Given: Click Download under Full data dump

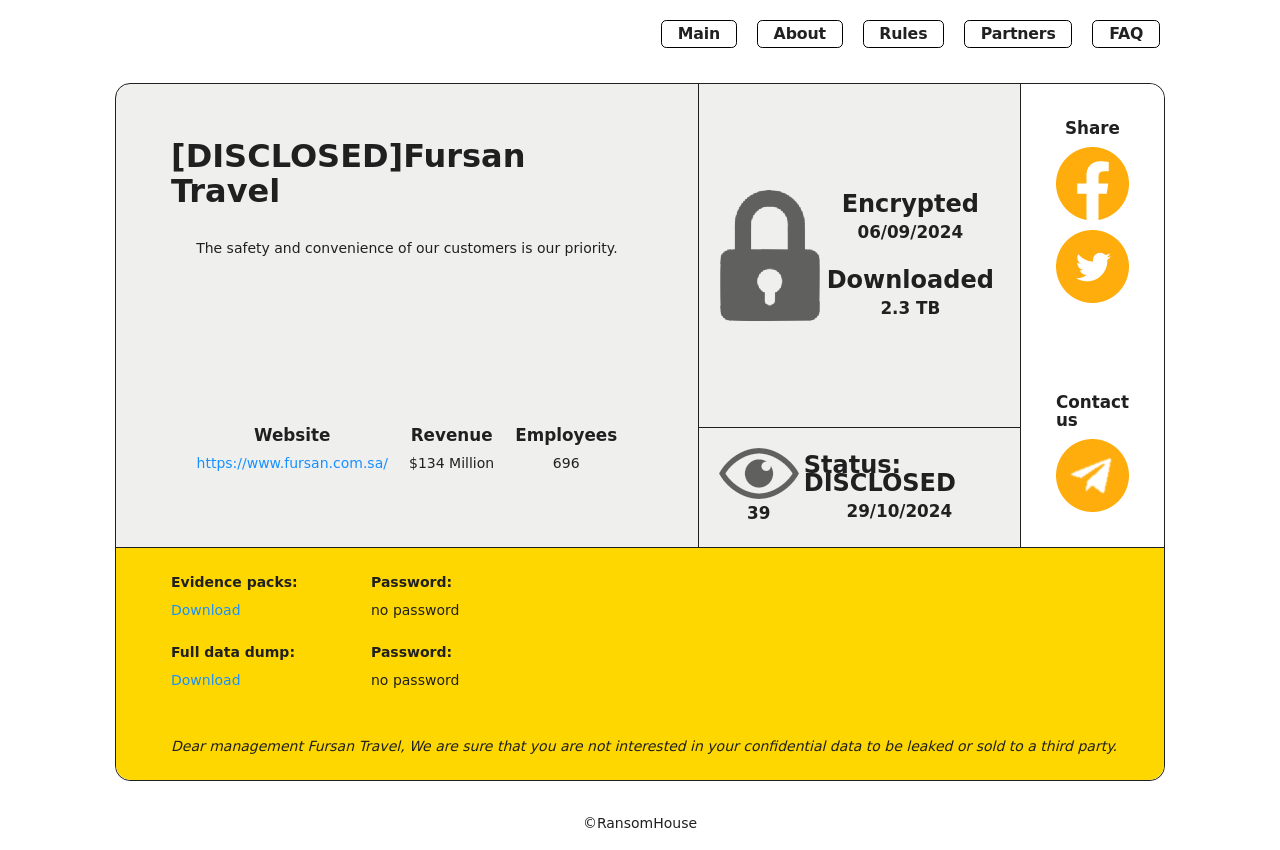Looking at the screenshot, I should pos(205,681).
